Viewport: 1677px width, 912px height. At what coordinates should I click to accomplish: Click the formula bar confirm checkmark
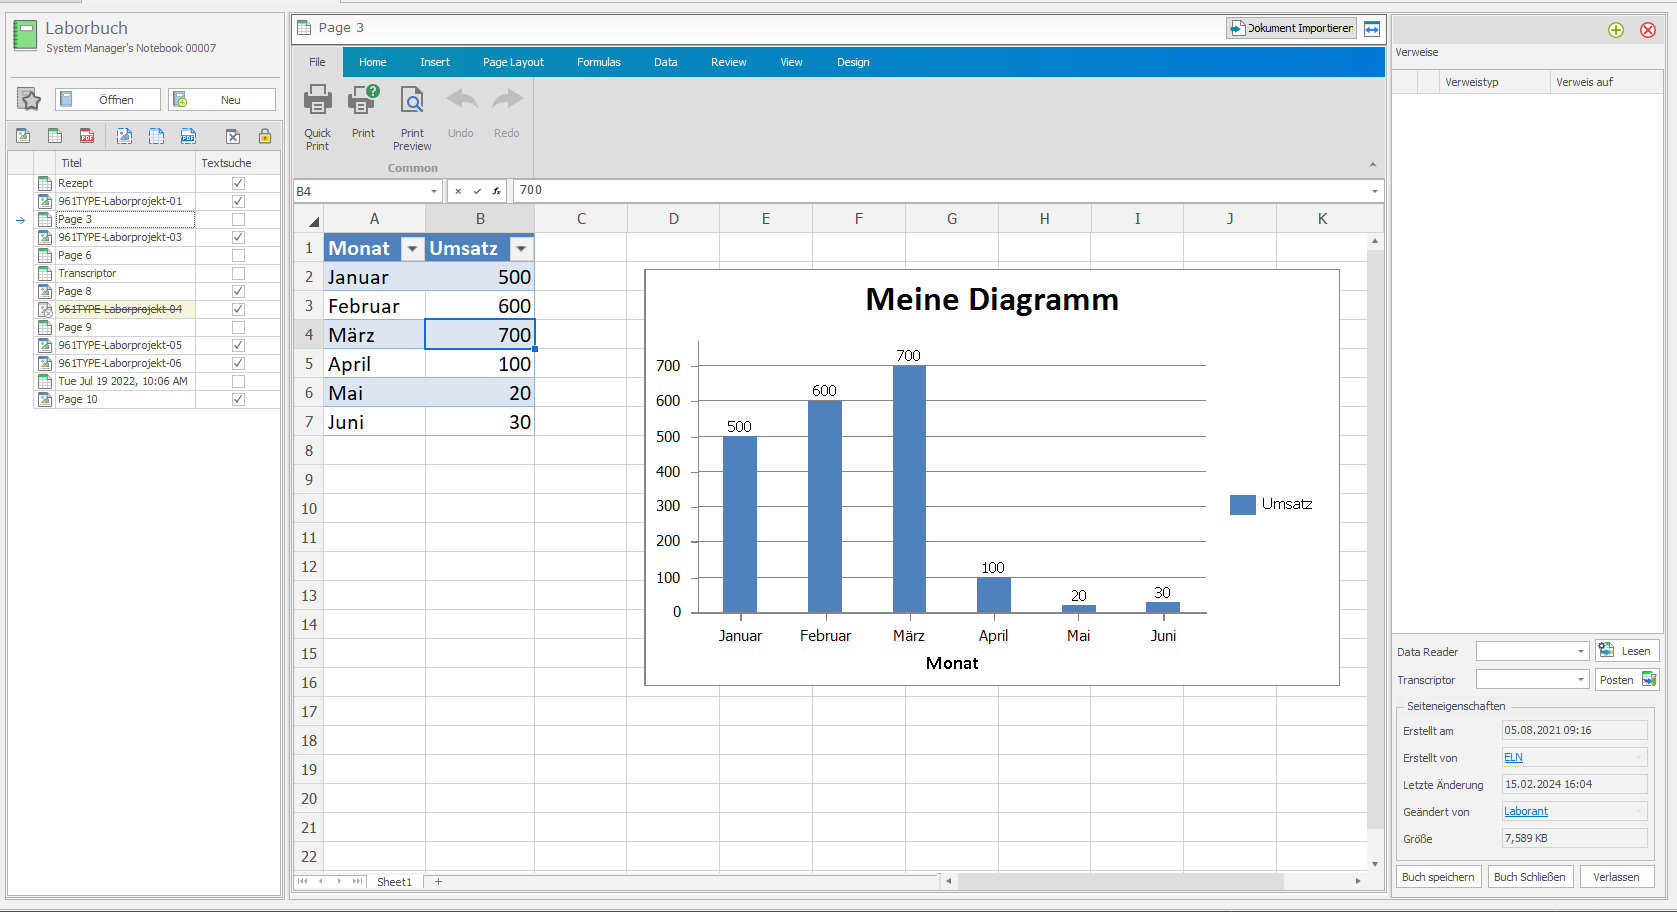(477, 191)
